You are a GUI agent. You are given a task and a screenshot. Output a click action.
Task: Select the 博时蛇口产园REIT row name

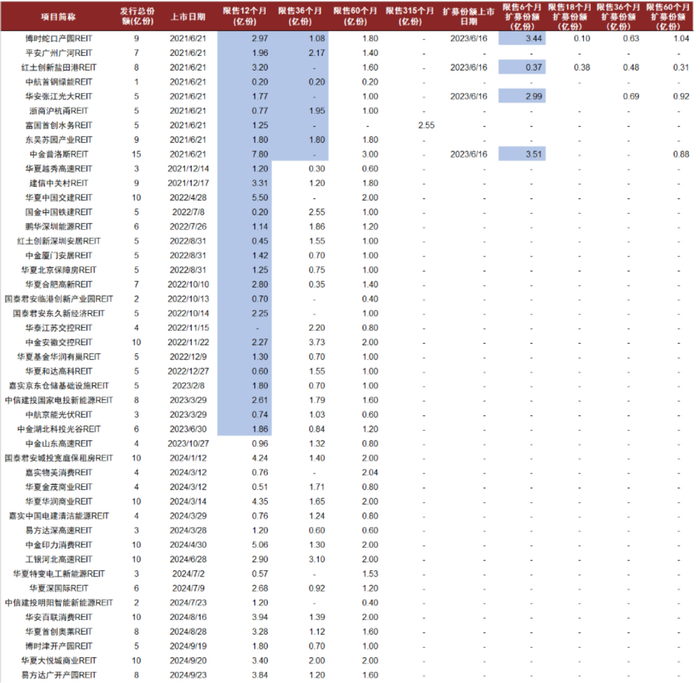tap(58, 38)
